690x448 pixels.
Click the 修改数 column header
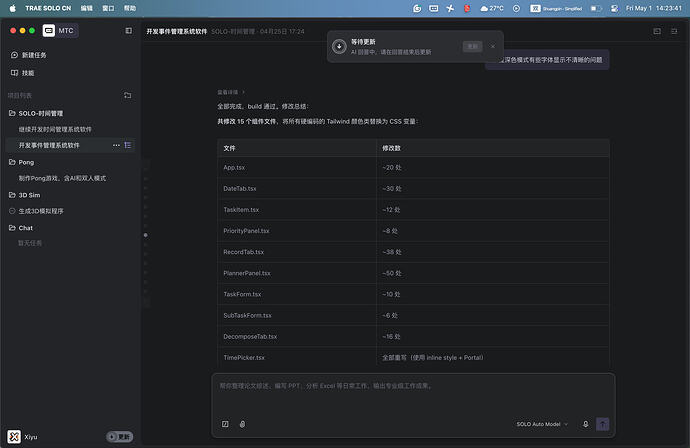tap(493, 148)
